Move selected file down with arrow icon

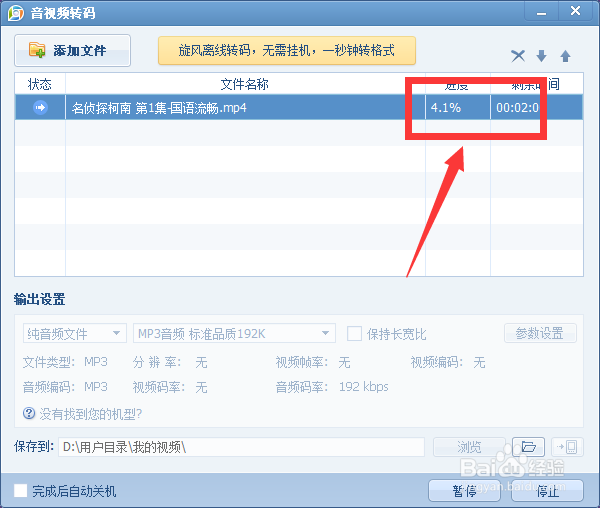point(541,56)
